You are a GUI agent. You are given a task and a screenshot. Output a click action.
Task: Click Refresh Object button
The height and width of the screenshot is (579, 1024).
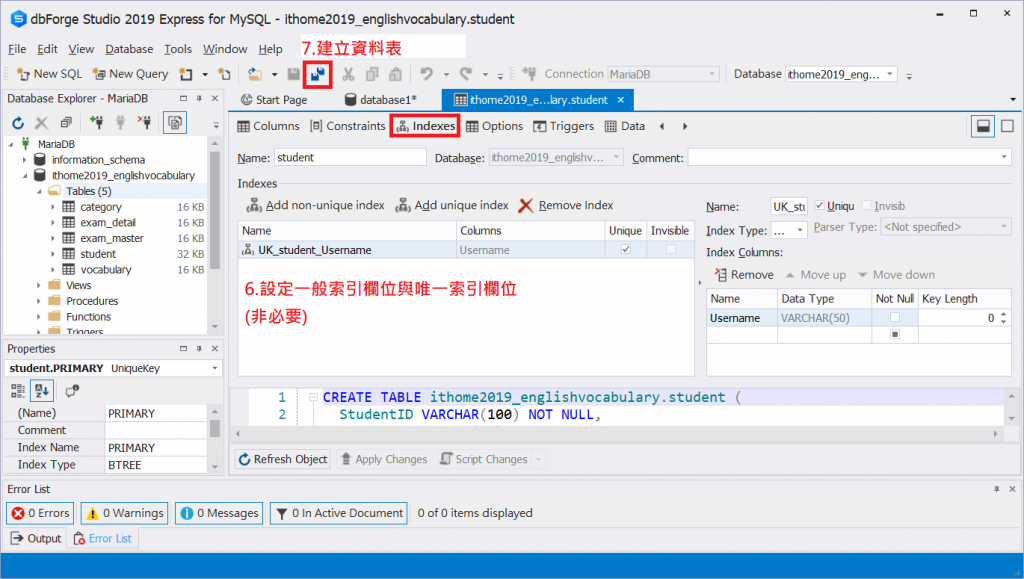pyautogui.click(x=283, y=459)
